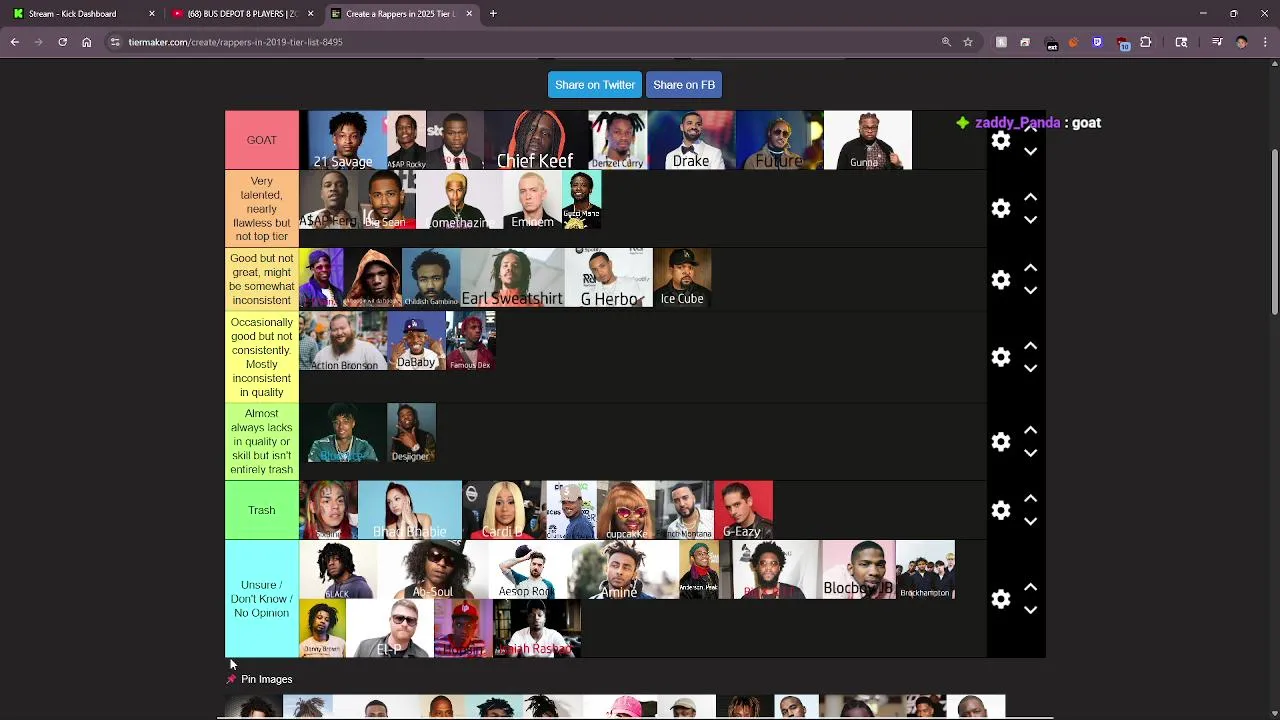1280x720 pixels.
Task: Move Trash tier row up
Action: tap(1030, 498)
